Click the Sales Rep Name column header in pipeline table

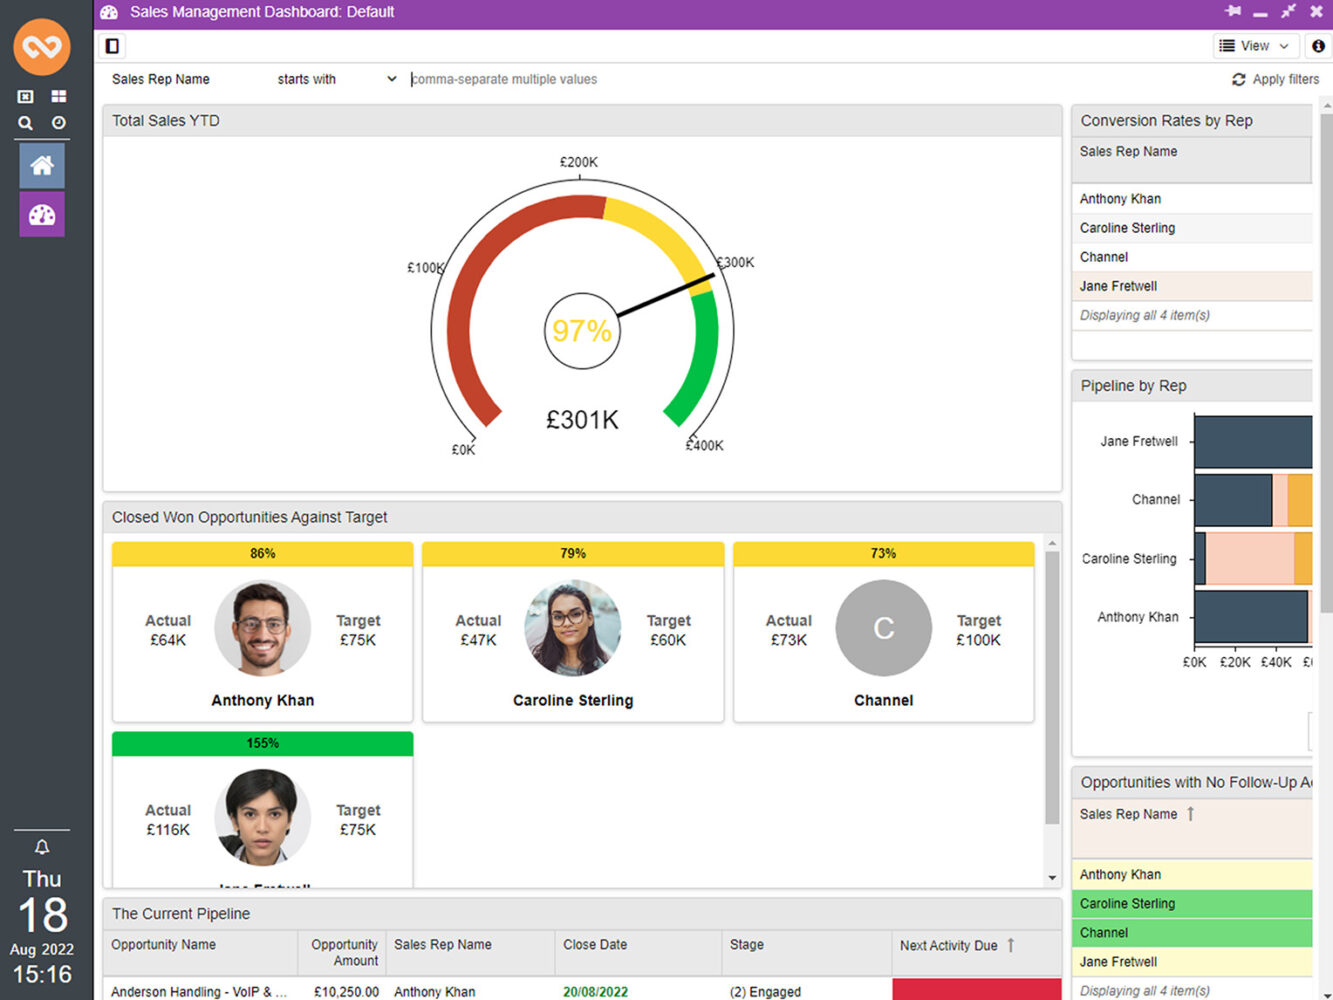point(443,944)
